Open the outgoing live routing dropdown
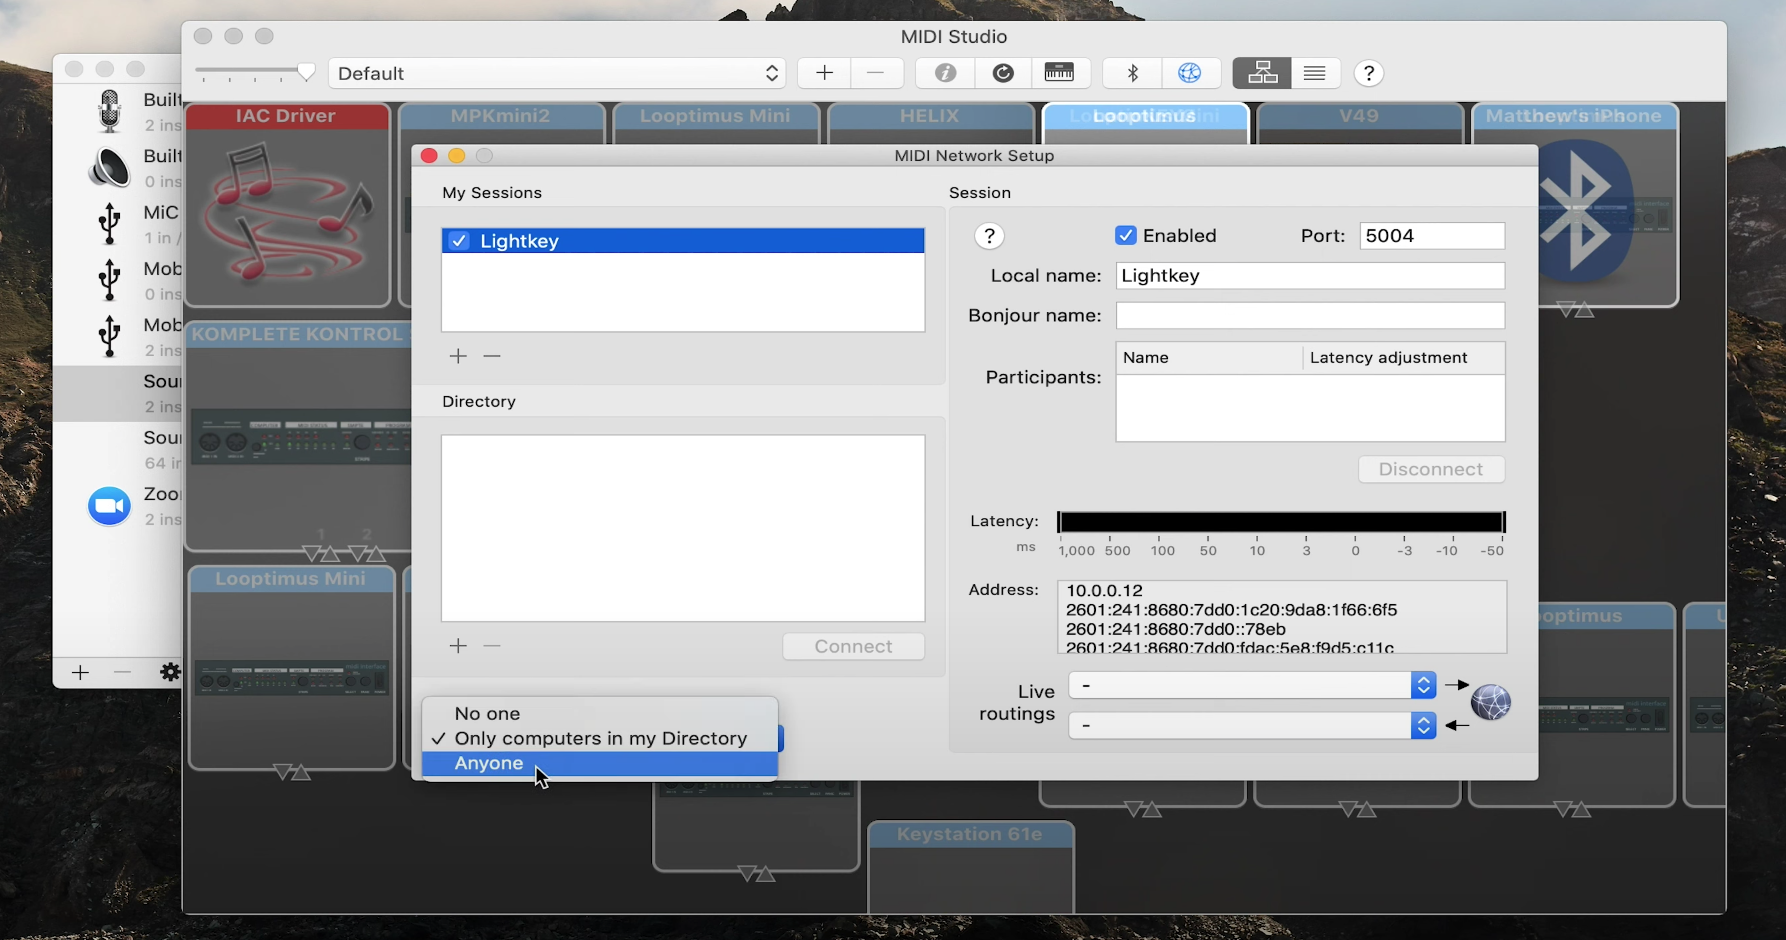 [1252, 685]
